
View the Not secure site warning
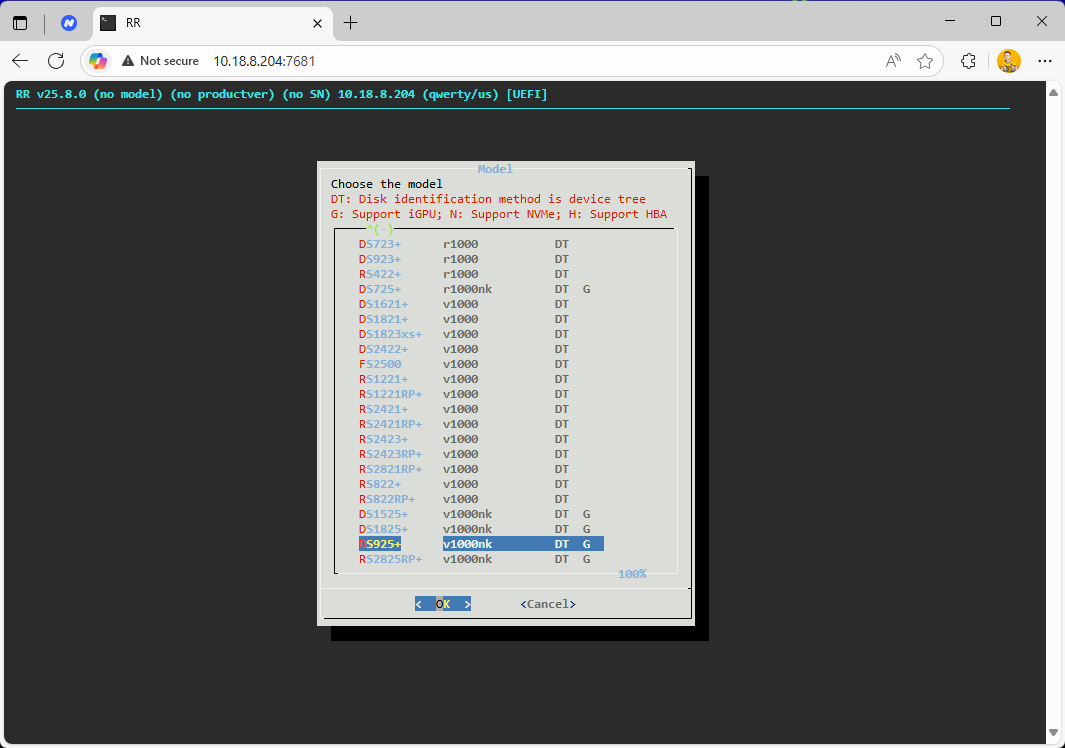160,61
